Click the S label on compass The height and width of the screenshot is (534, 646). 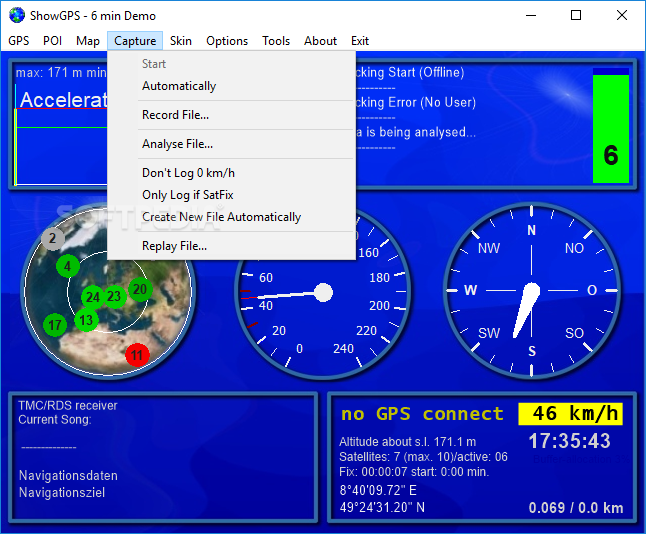[532, 351]
